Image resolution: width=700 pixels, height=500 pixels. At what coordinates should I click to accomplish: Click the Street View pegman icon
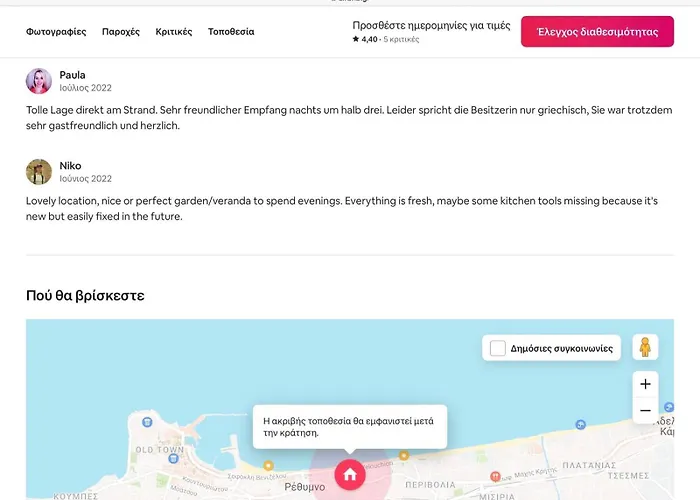click(x=645, y=347)
